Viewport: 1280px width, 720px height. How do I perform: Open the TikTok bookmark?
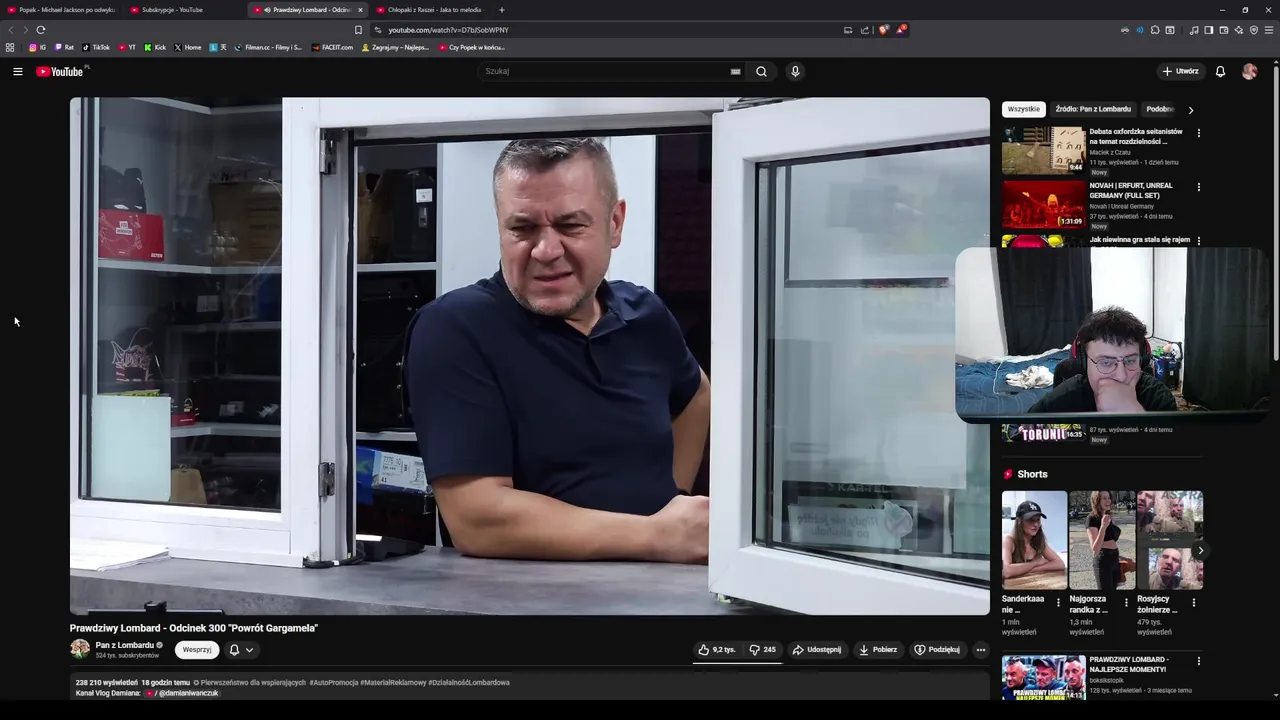pos(96,47)
